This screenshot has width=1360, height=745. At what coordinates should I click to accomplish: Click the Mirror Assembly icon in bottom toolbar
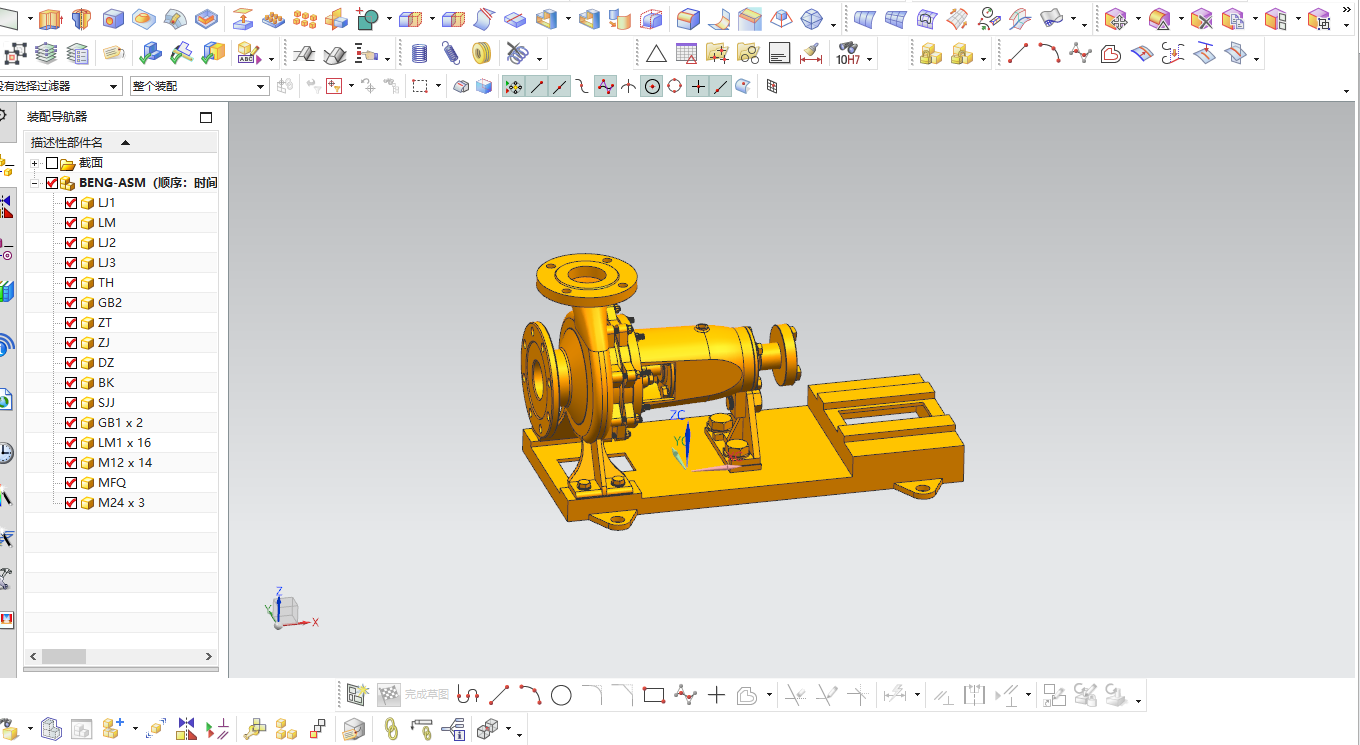coord(187,729)
